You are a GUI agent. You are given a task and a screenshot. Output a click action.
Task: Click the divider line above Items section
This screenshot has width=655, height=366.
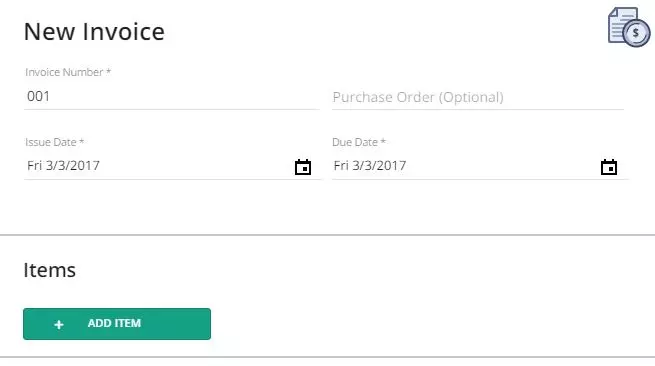click(328, 235)
